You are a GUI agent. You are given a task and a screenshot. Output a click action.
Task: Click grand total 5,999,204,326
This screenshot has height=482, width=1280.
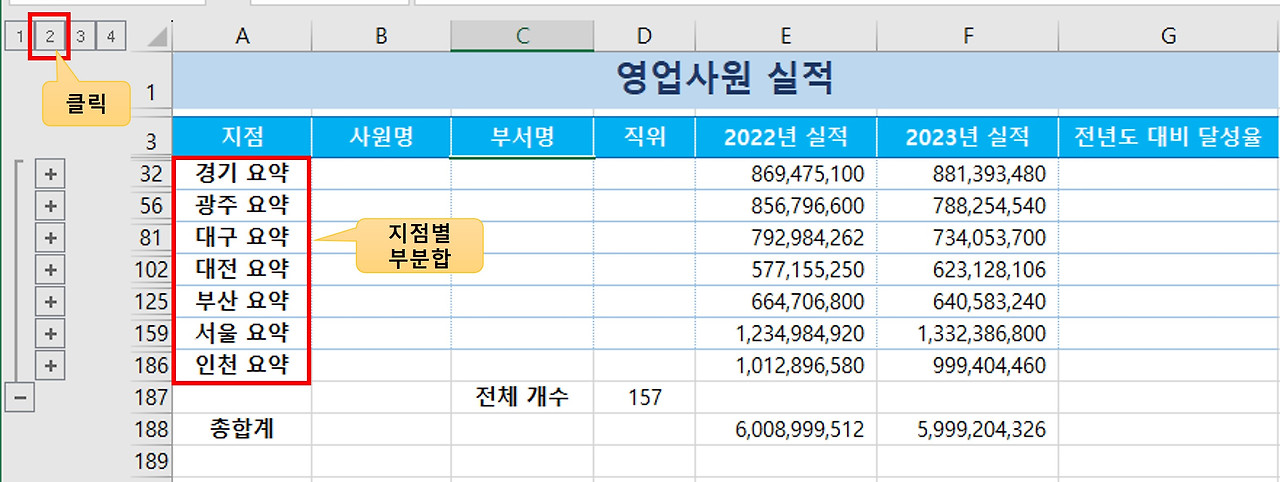[967, 430]
